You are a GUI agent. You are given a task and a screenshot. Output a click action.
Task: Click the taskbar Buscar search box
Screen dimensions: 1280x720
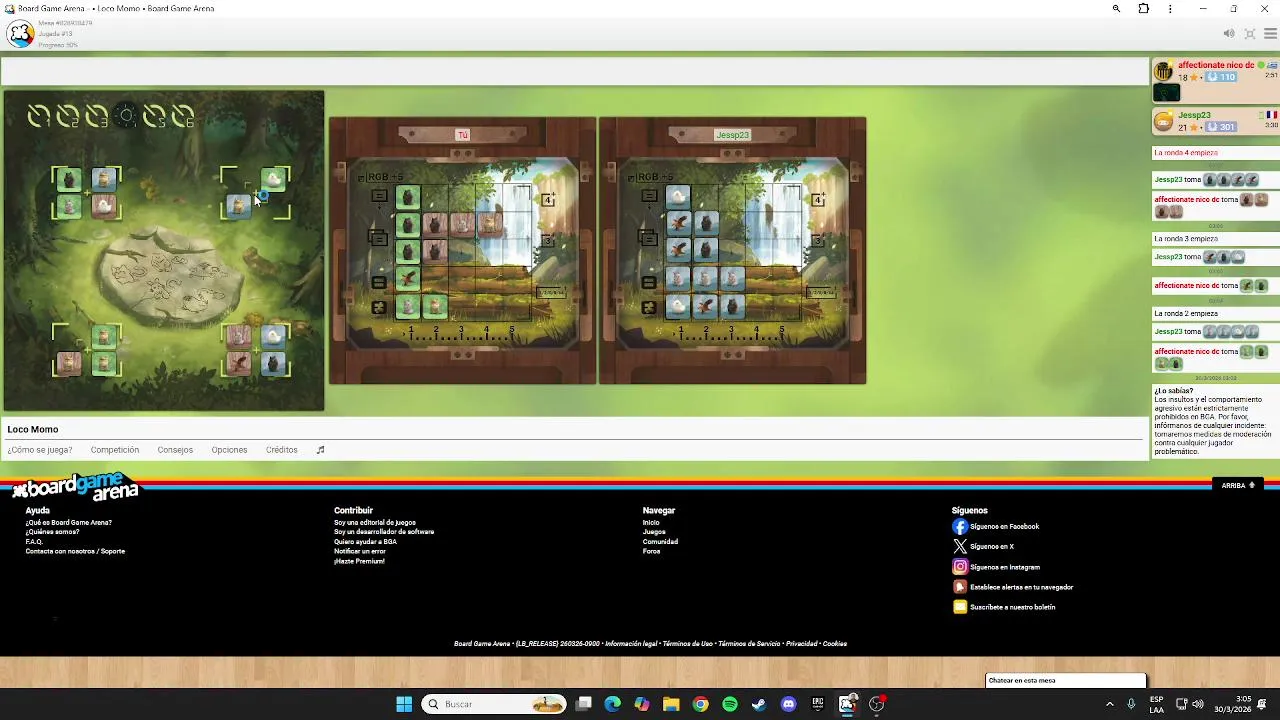(494, 704)
